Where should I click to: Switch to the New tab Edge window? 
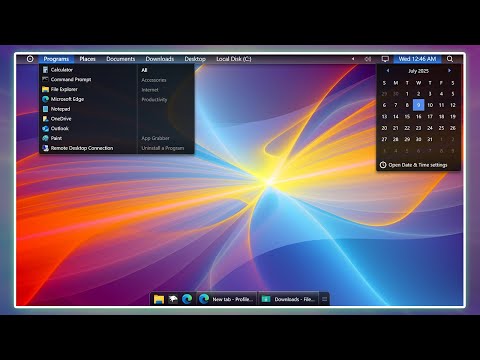tap(227, 299)
